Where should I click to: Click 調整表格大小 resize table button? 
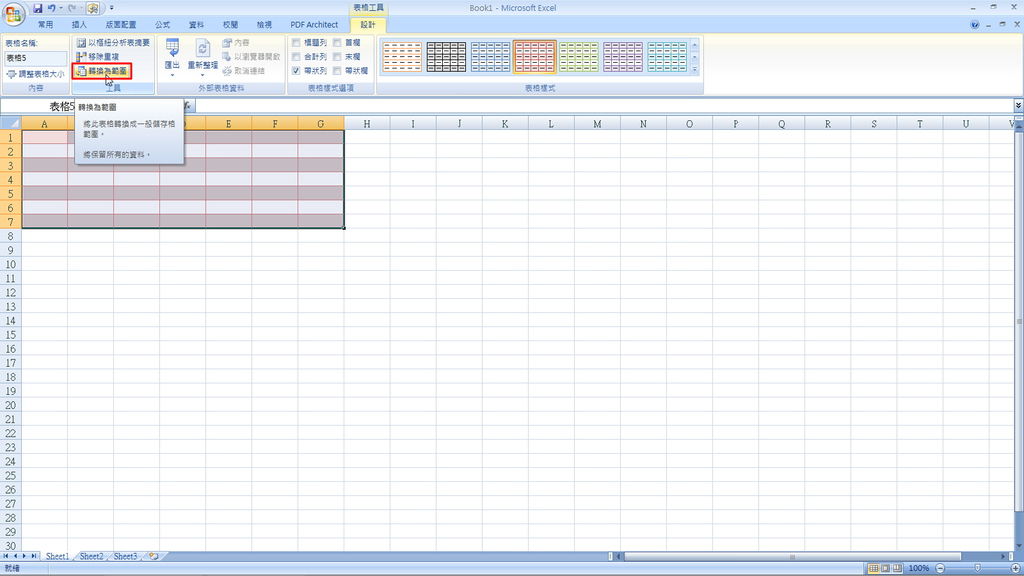coord(35,74)
